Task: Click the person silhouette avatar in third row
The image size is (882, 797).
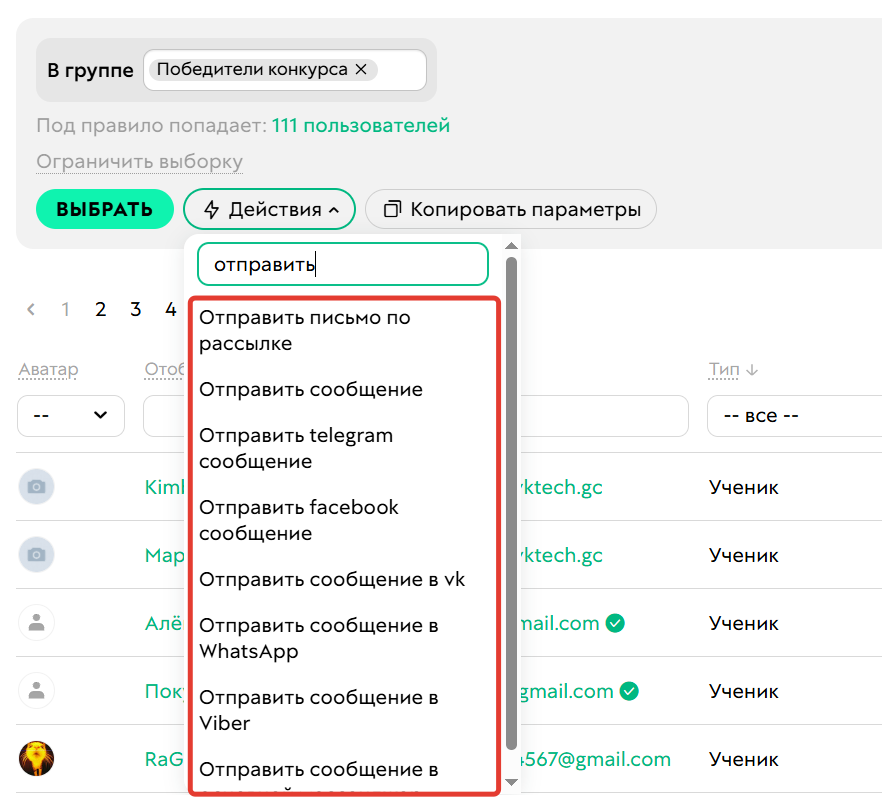Action: coord(36,623)
